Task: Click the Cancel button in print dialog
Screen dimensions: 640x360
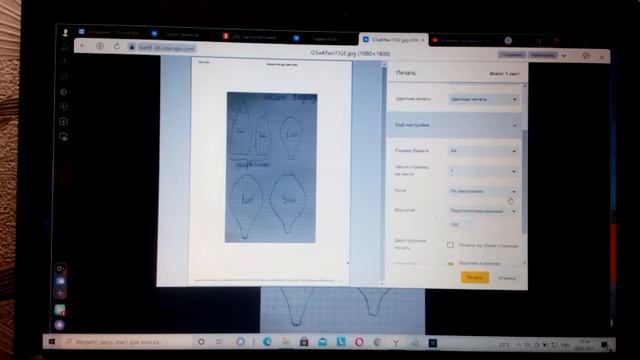Action: click(507, 278)
